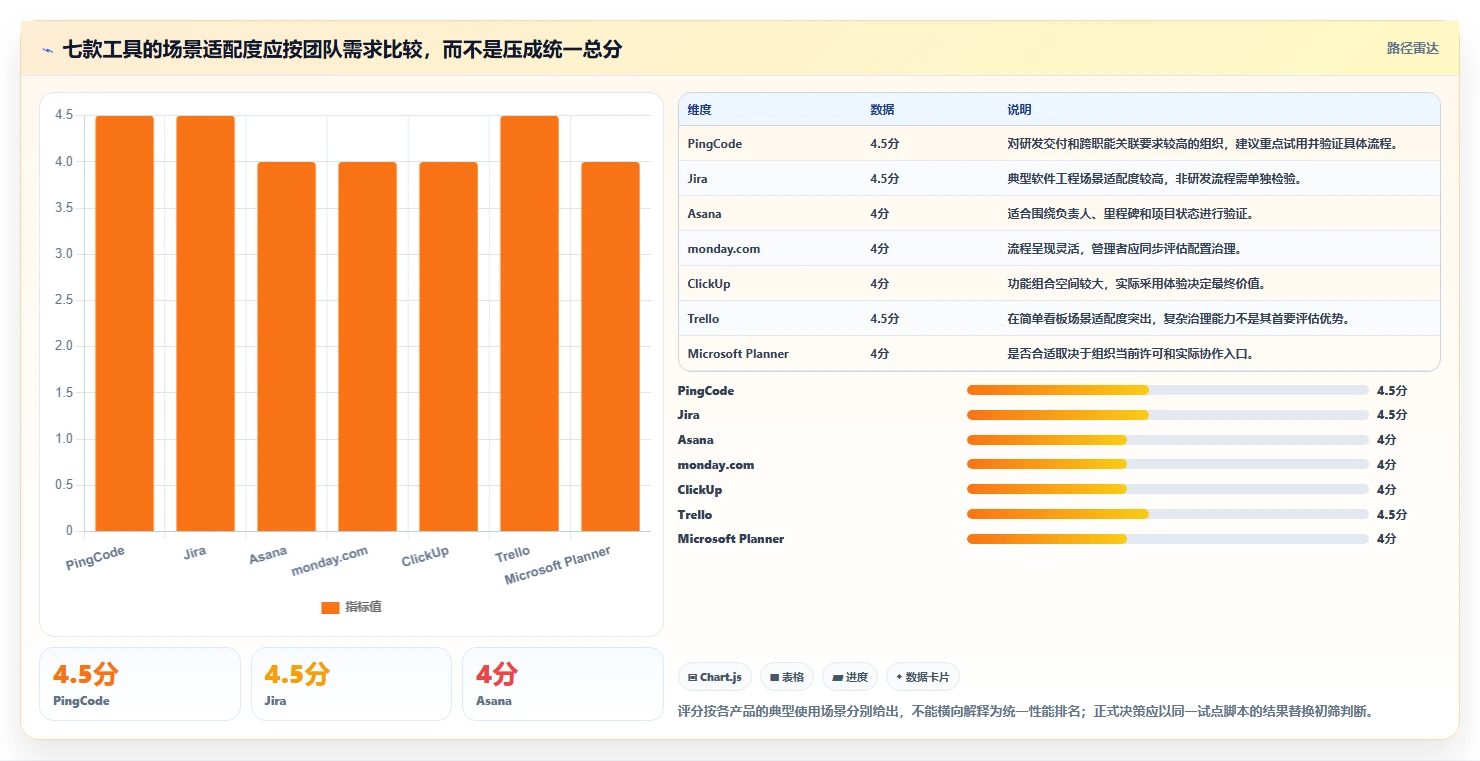This screenshot has width=1480, height=761.
Task: Click the Jira progress bar
Action: click(x=1167, y=414)
